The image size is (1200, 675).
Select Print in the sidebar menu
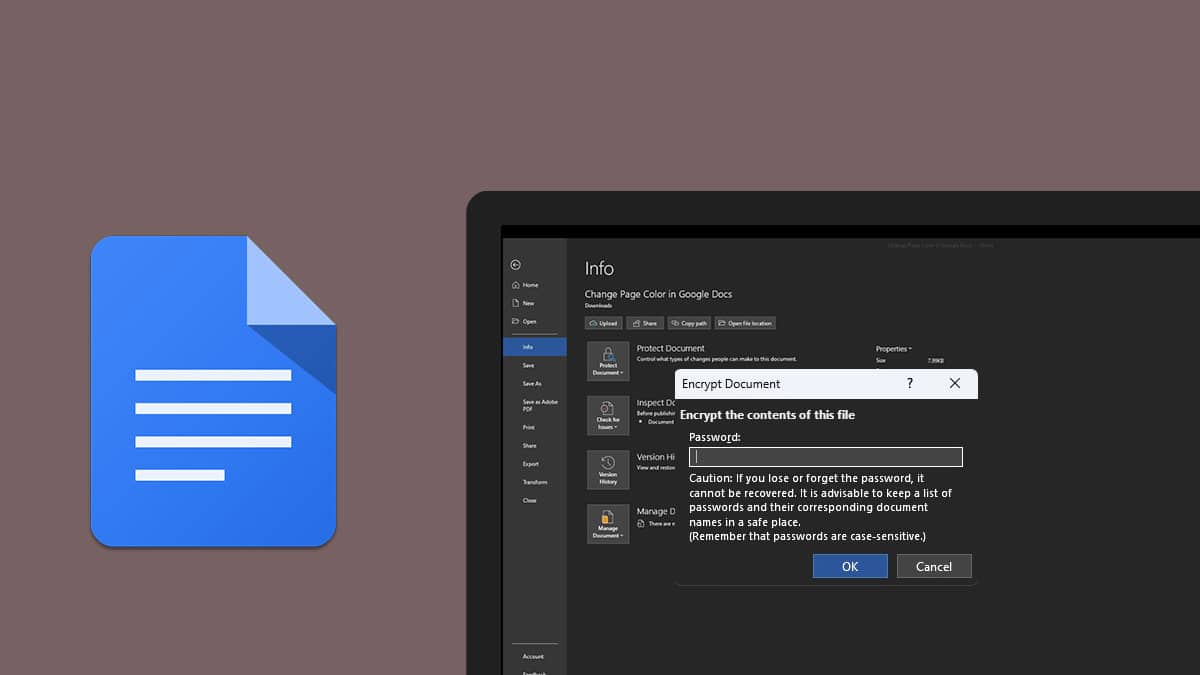click(x=528, y=427)
